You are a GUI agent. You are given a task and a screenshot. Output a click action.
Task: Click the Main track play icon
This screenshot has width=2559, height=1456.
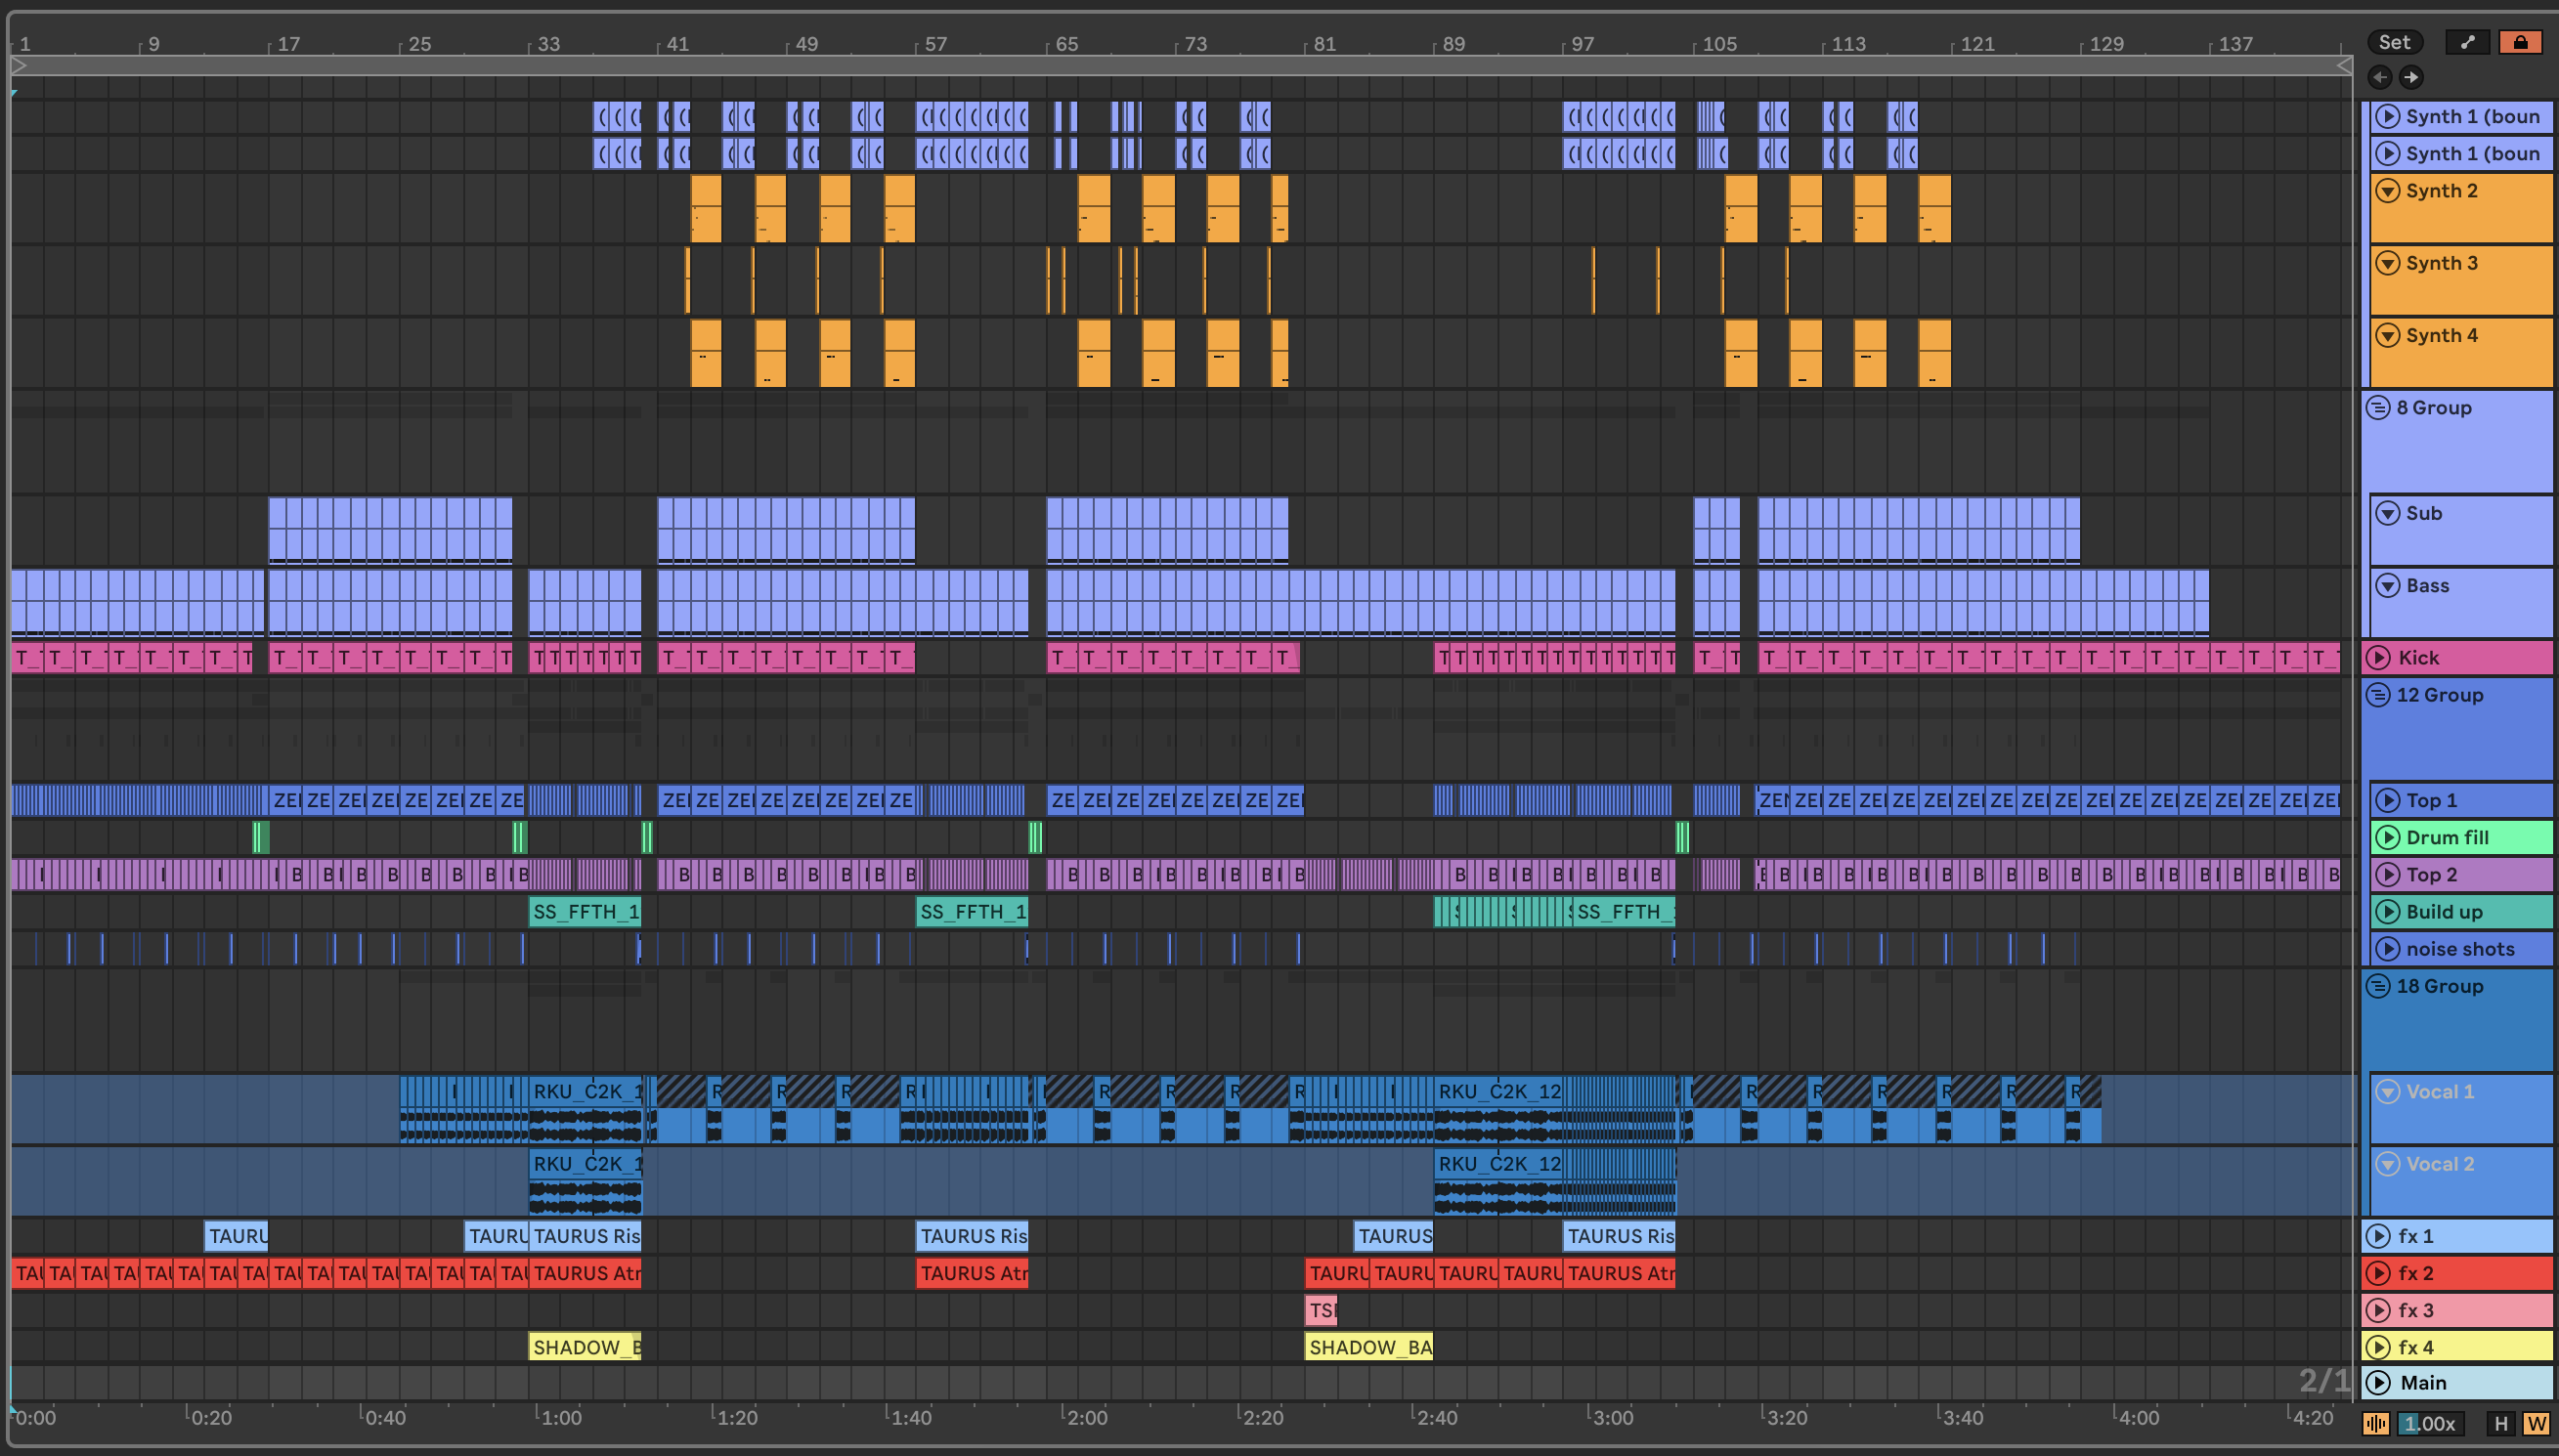tap(2379, 1382)
